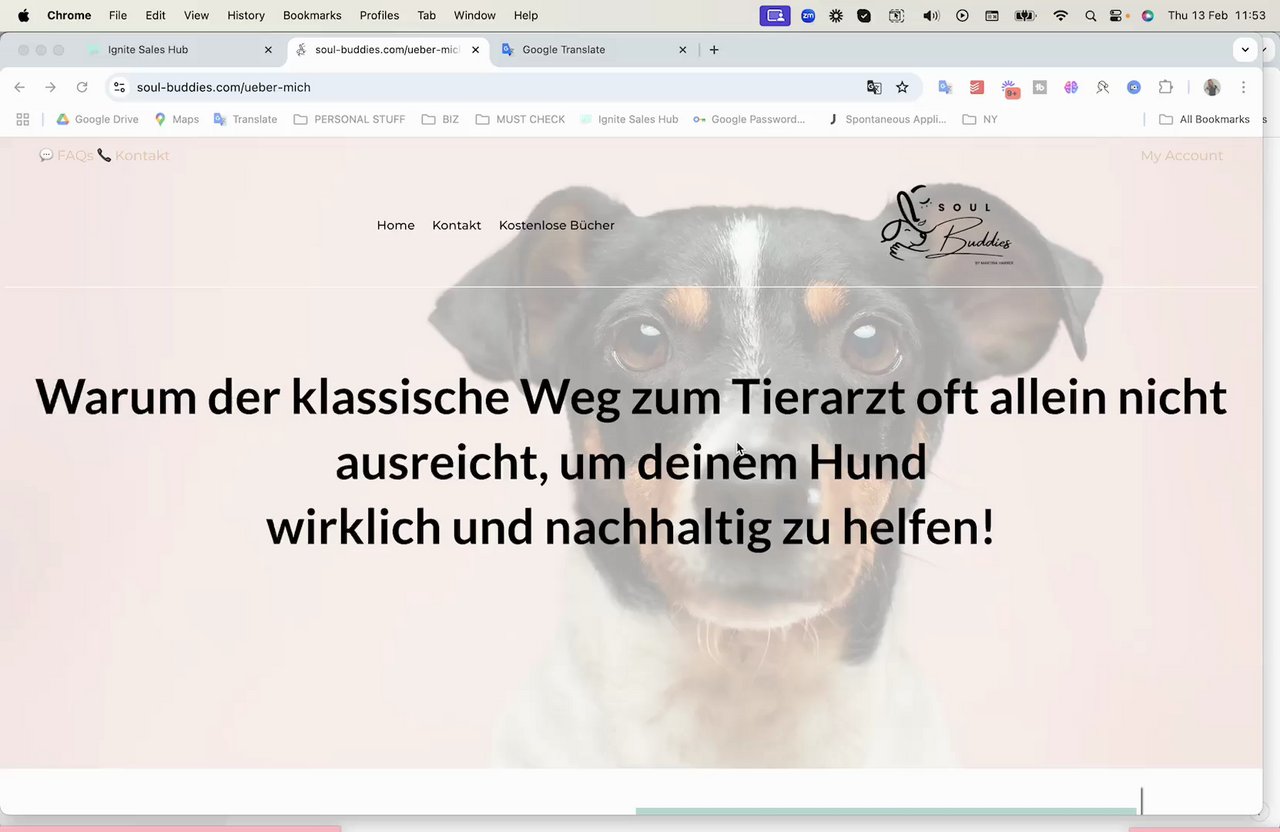
Task: Open the PERSONAL STUFF bookmarks folder
Action: tap(349, 119)
